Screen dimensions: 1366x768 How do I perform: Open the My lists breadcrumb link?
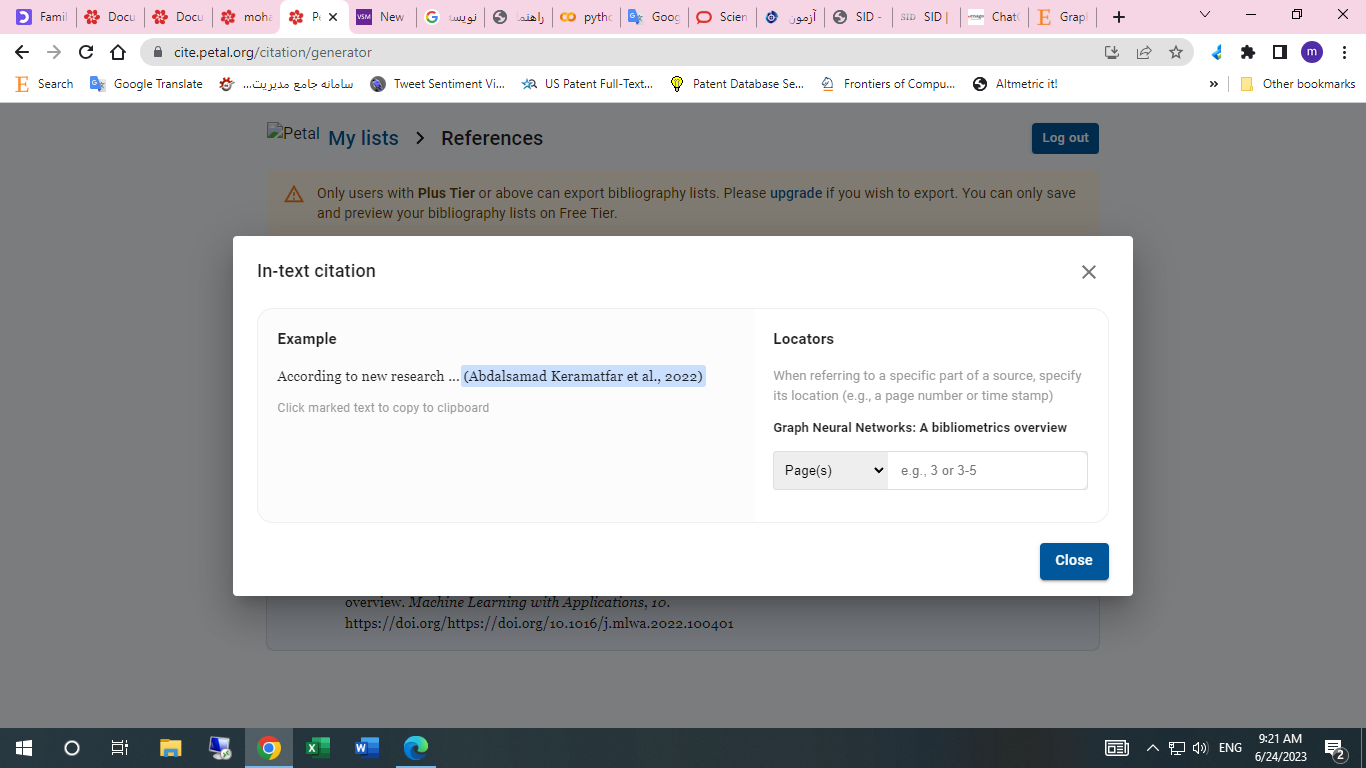363,138
